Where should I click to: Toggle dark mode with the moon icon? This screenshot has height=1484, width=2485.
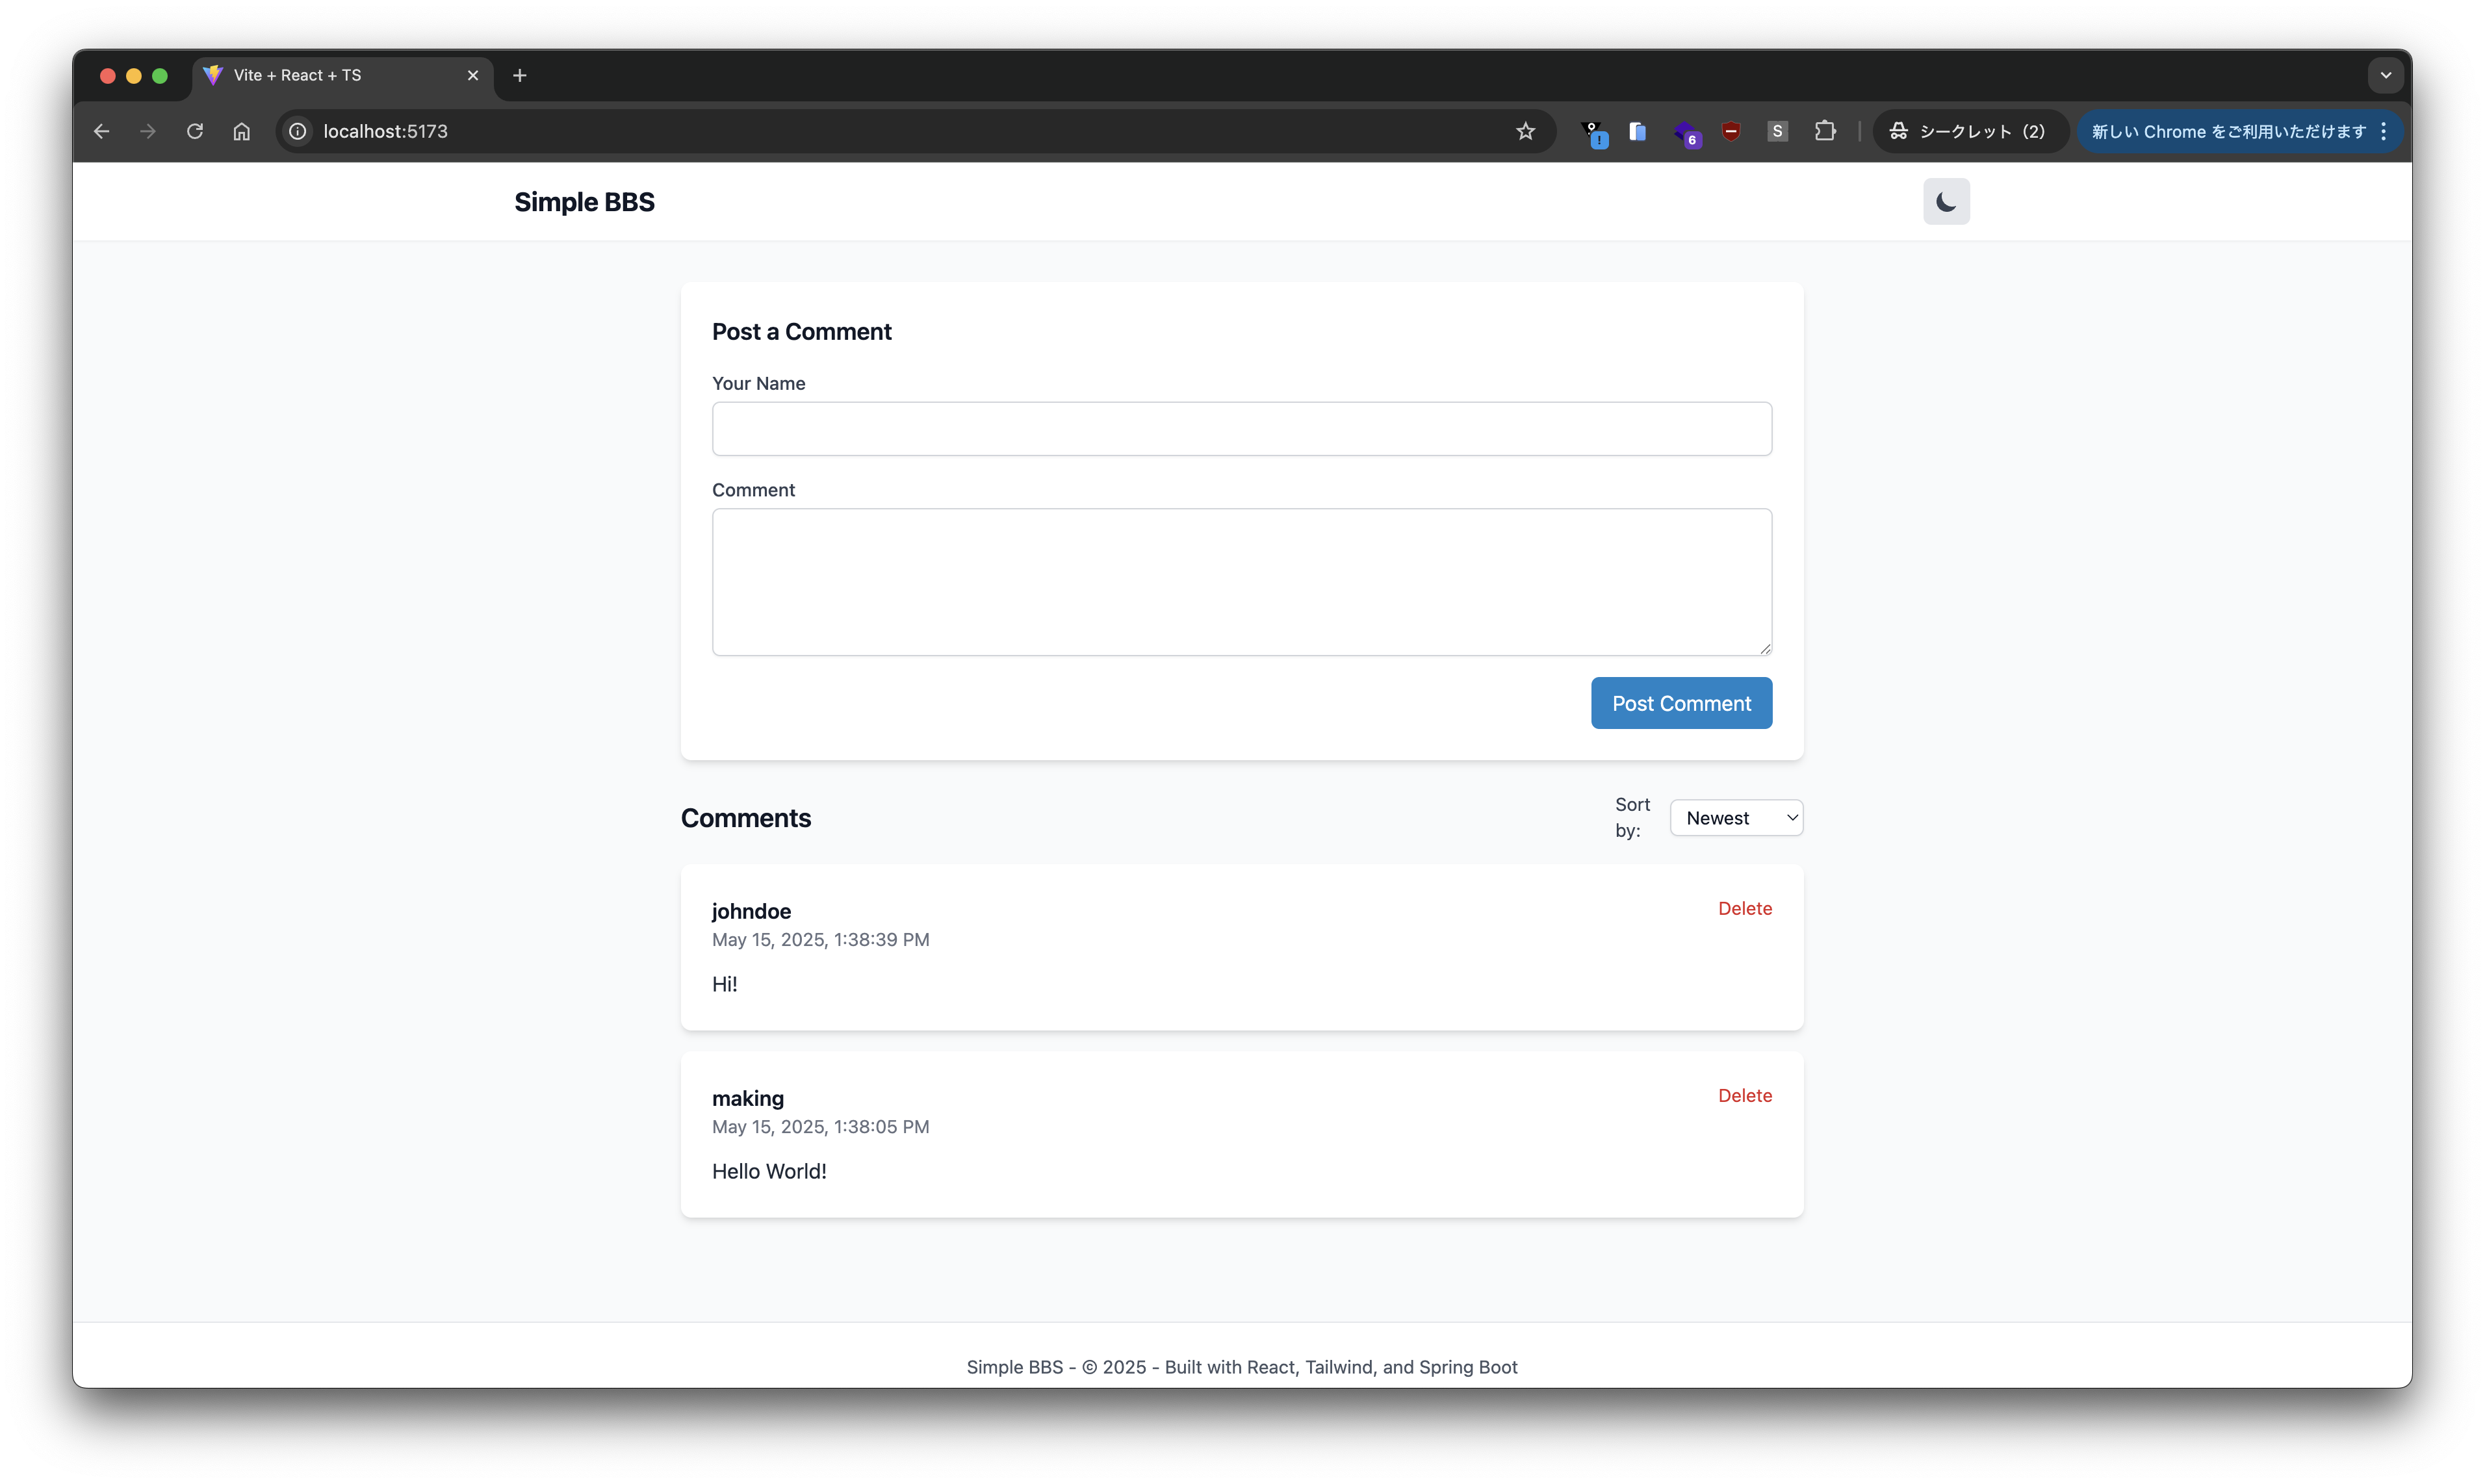pos(1945,202)
